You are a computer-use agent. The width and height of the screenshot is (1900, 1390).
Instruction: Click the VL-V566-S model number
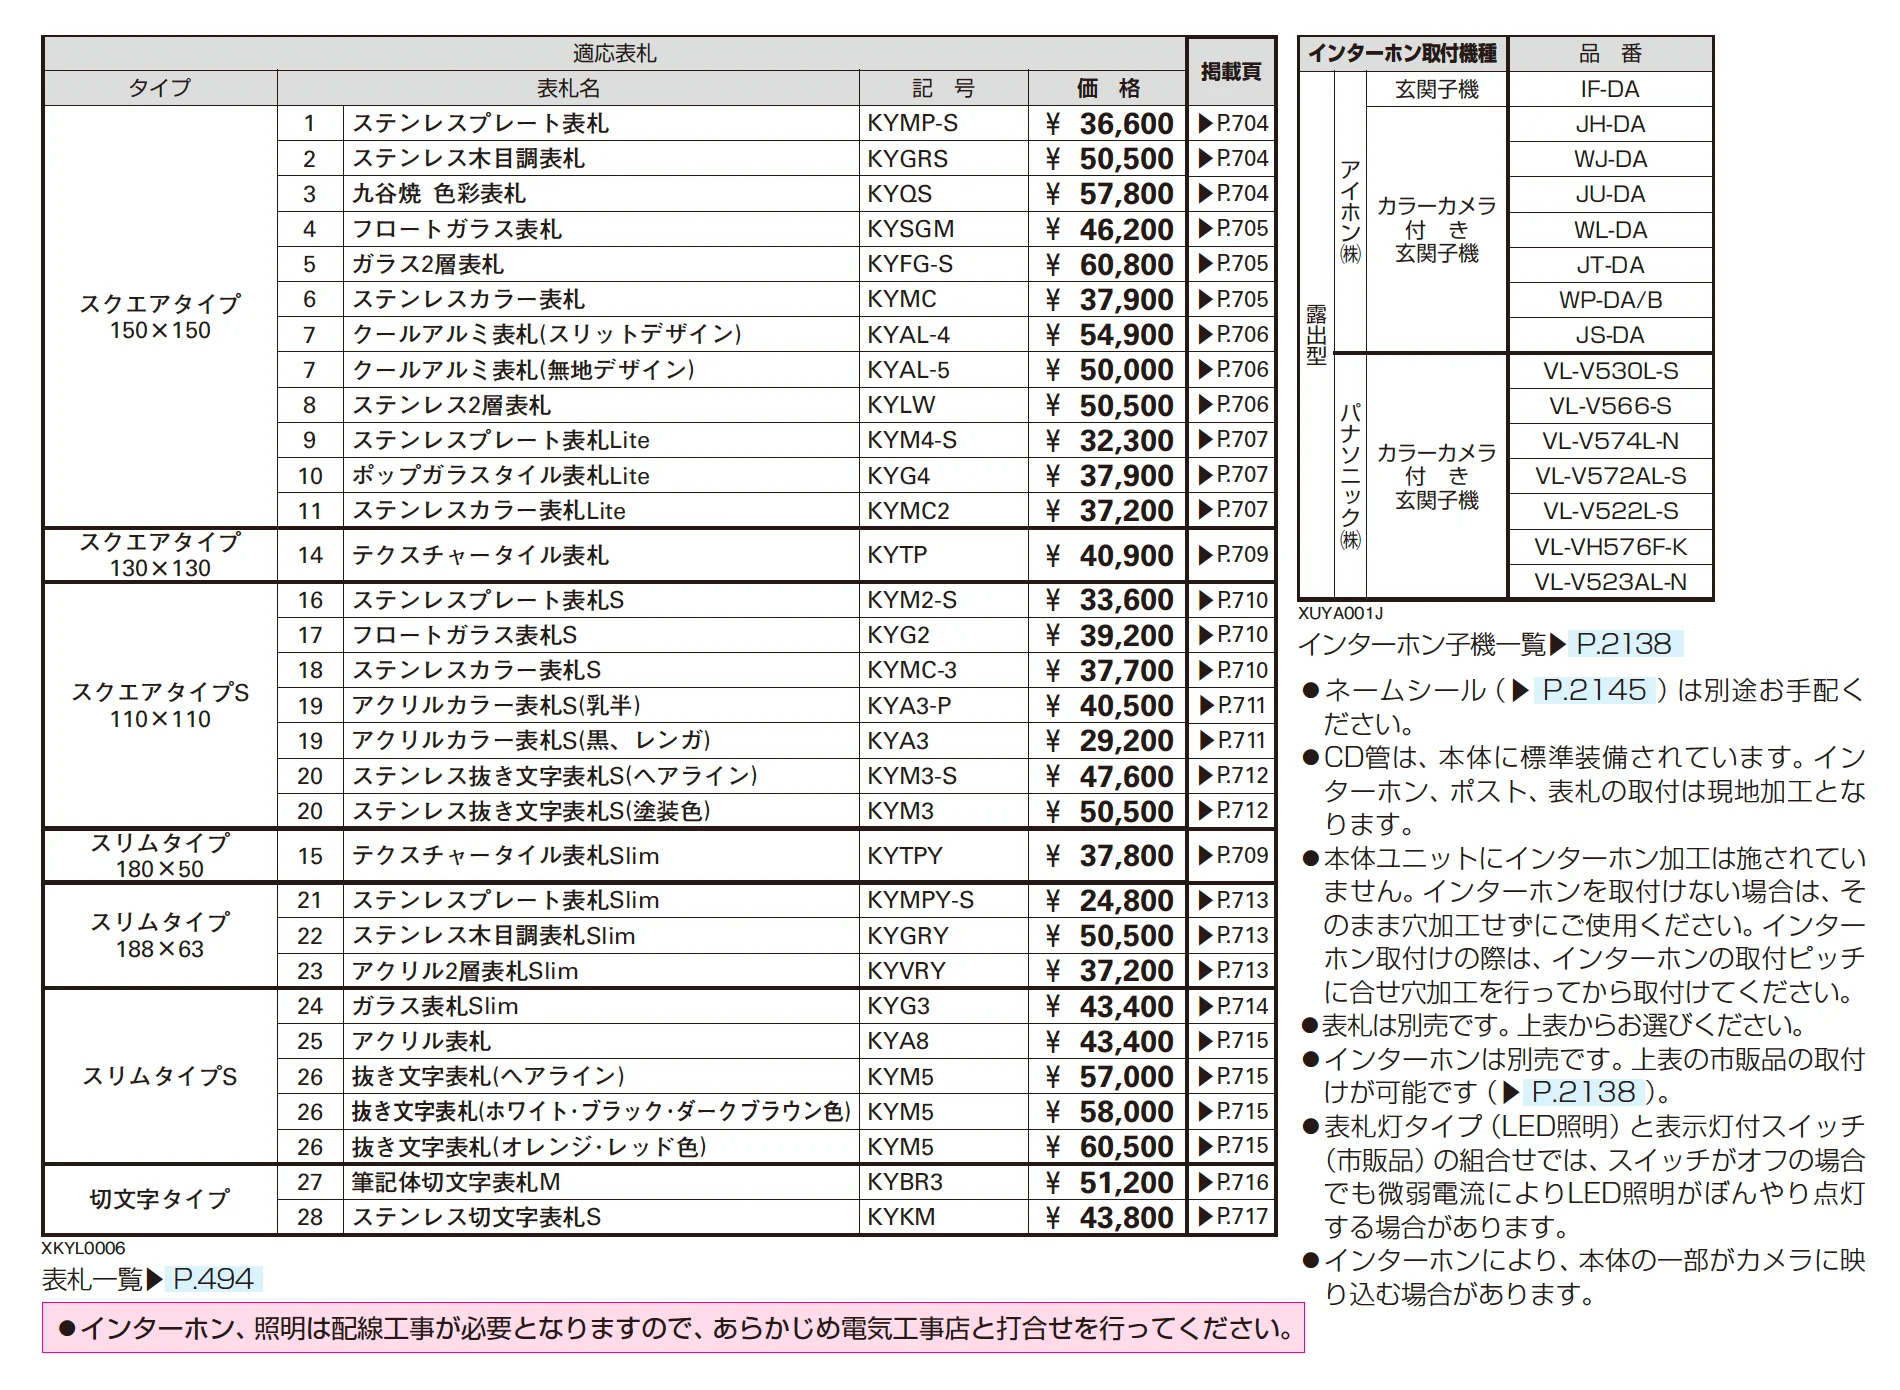1610,406
